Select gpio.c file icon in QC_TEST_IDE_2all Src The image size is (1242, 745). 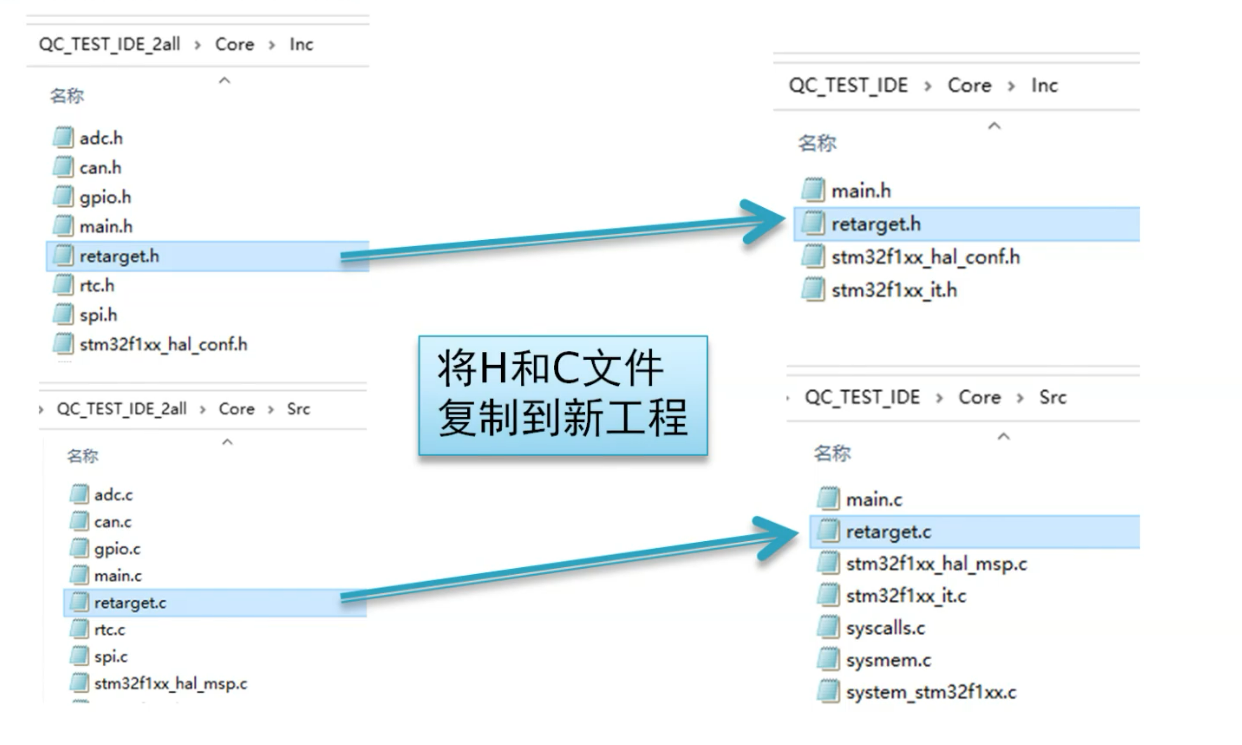click(x=79, y=548)
